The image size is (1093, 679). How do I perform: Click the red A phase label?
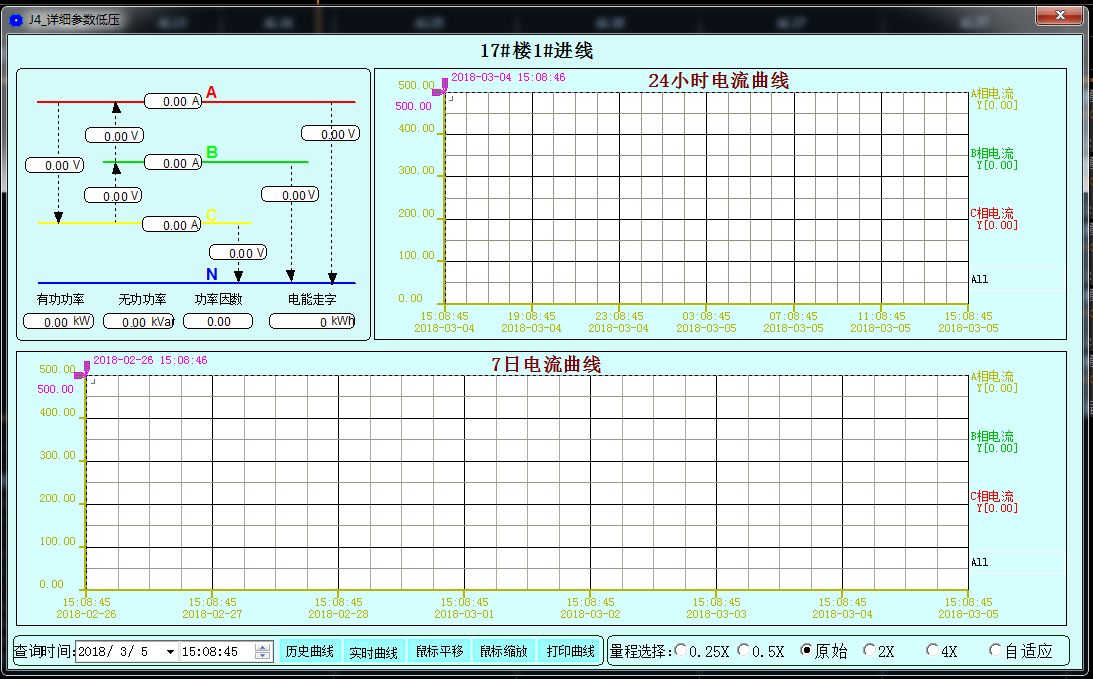coord(211,92)
